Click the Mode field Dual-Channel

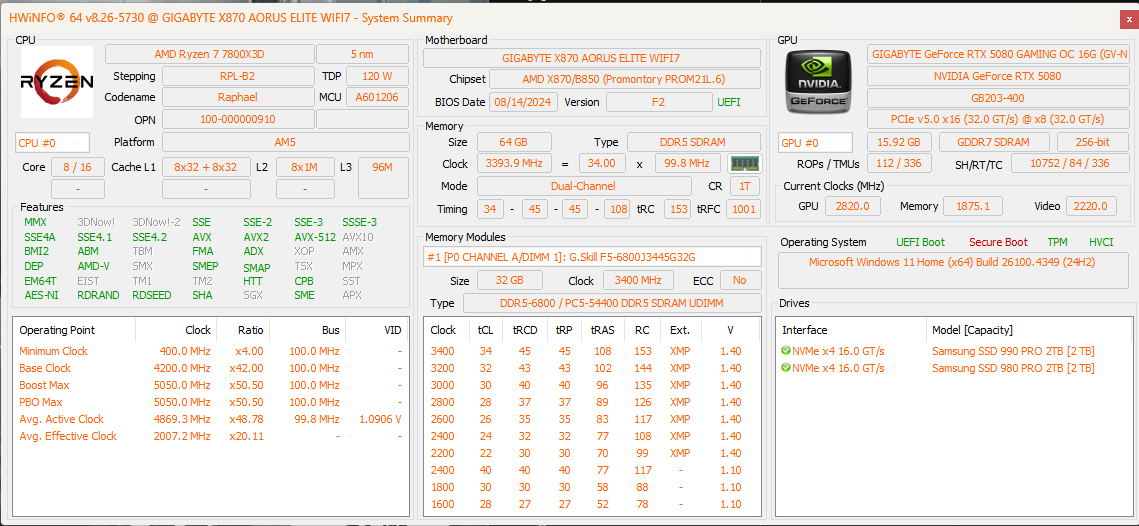click(x=583, y=187)
